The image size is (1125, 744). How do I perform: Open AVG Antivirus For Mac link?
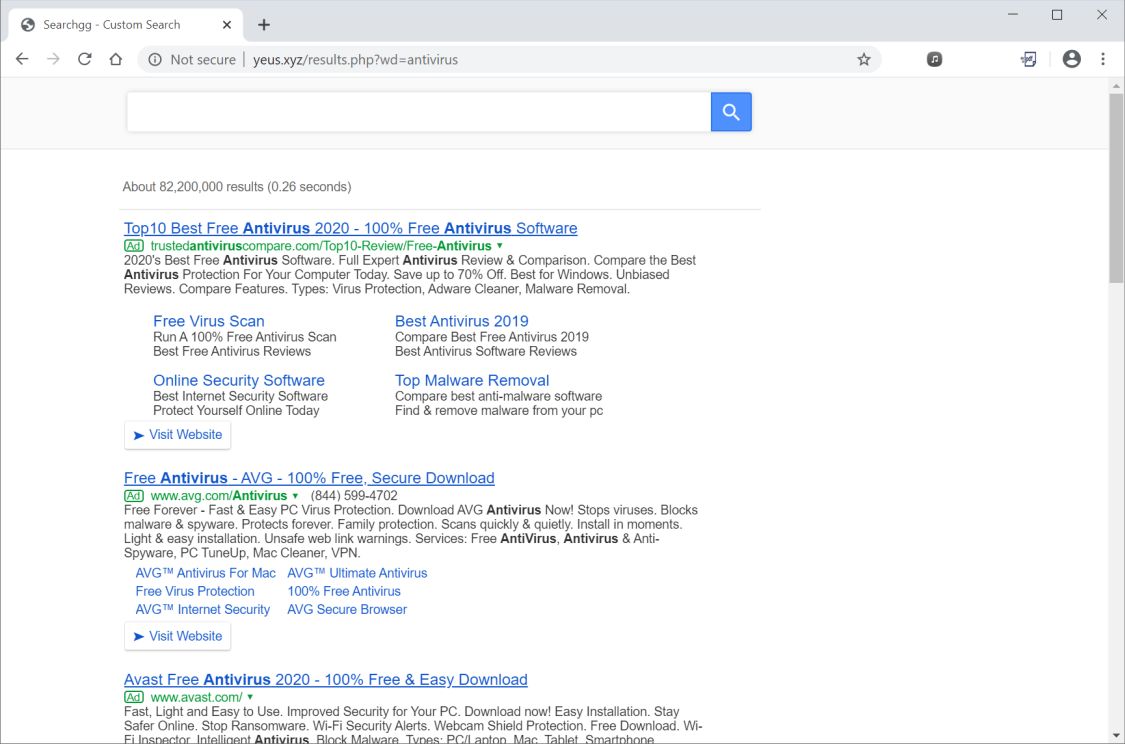click(x=205, y=573)
